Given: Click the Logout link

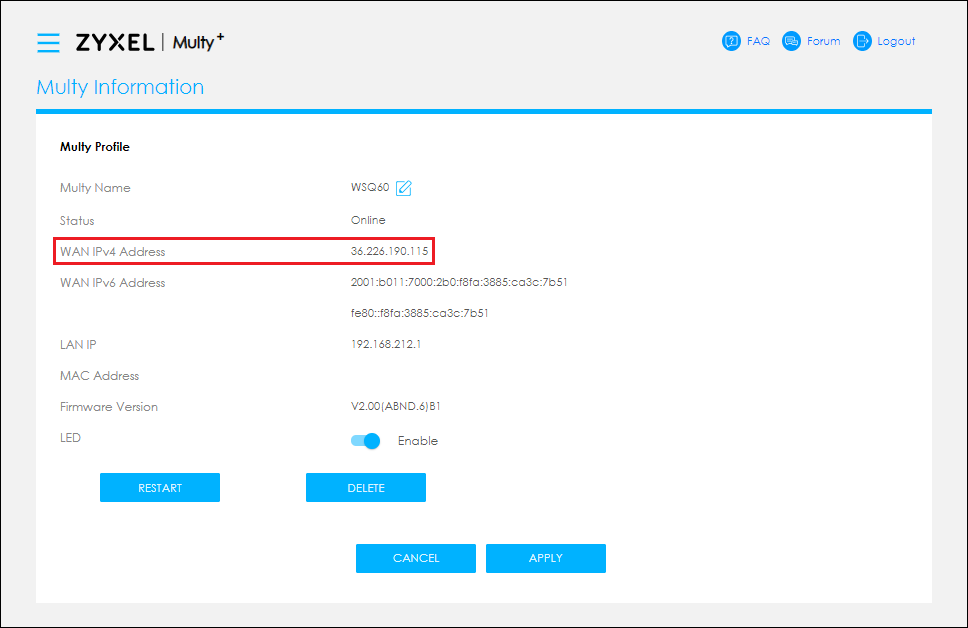Looking at the screenshot, I should 896,41.
